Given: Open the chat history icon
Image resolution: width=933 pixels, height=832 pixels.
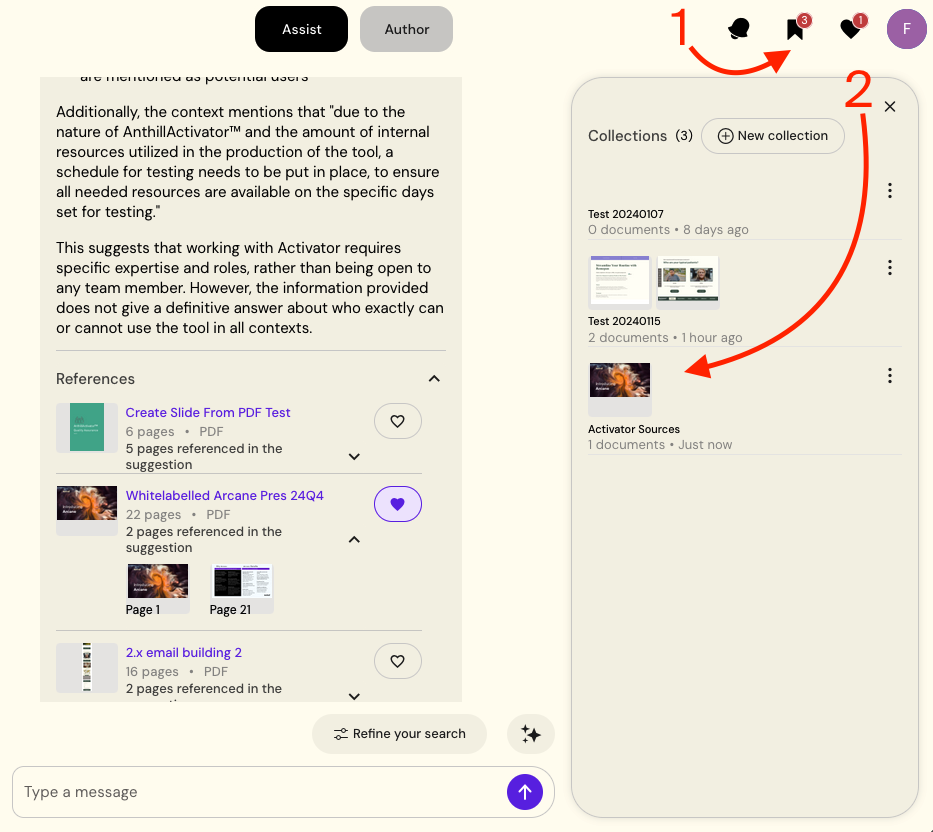Looking at the screenshot, I should tap(739, 29).
